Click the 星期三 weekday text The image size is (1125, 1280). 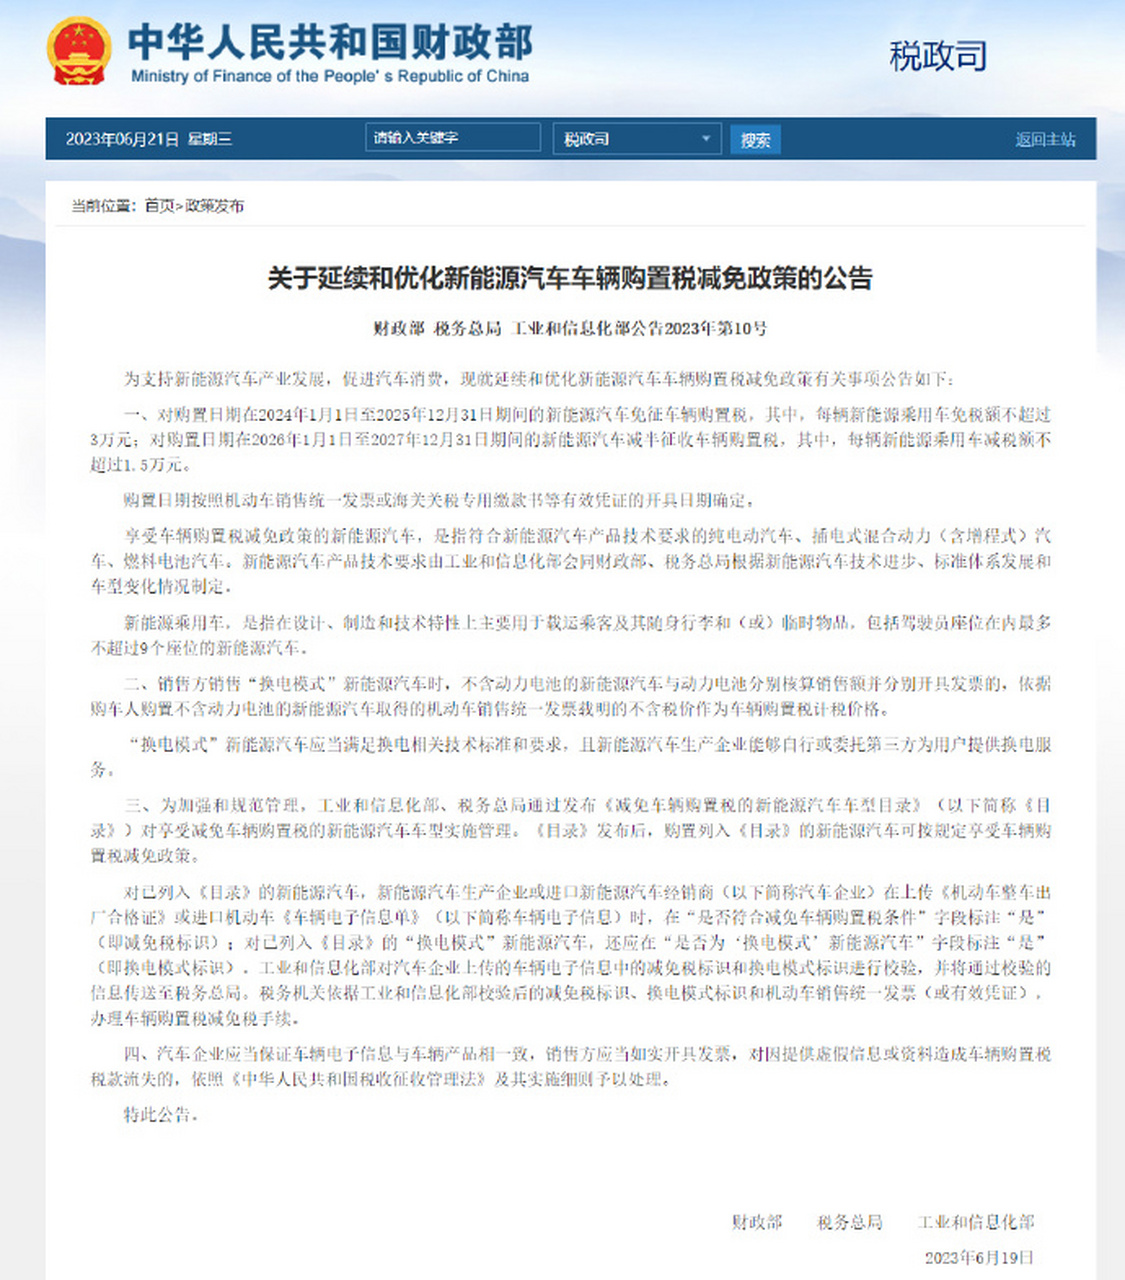tap(210, 139)
